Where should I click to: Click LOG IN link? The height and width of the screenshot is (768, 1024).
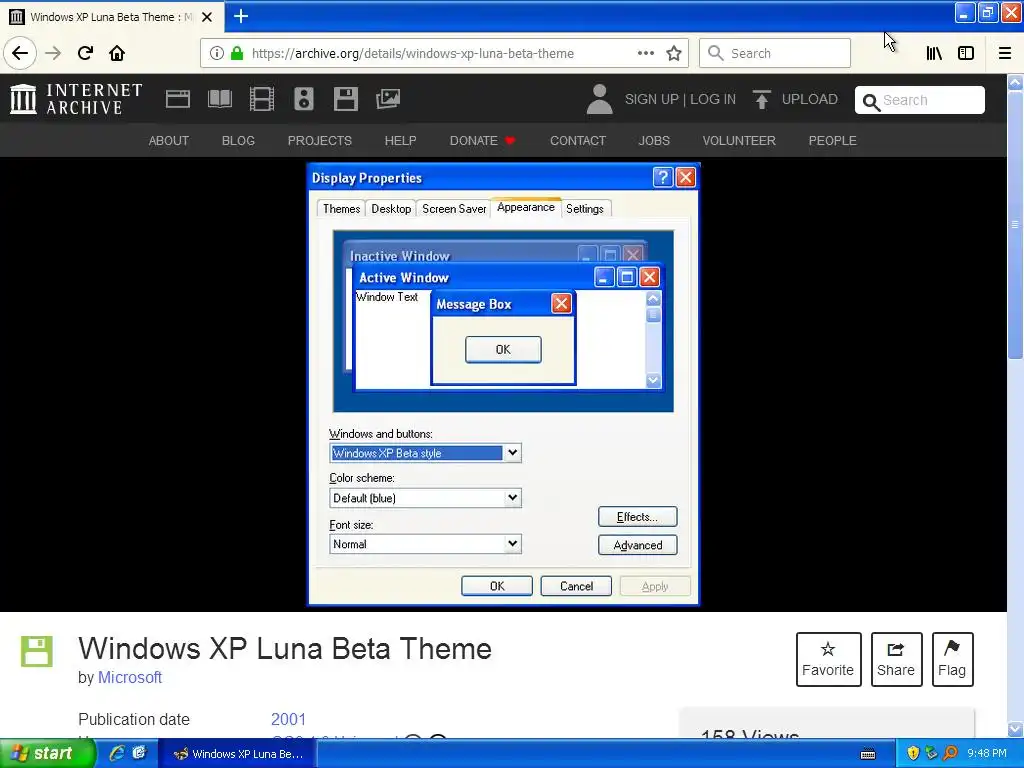click(713, 99)
